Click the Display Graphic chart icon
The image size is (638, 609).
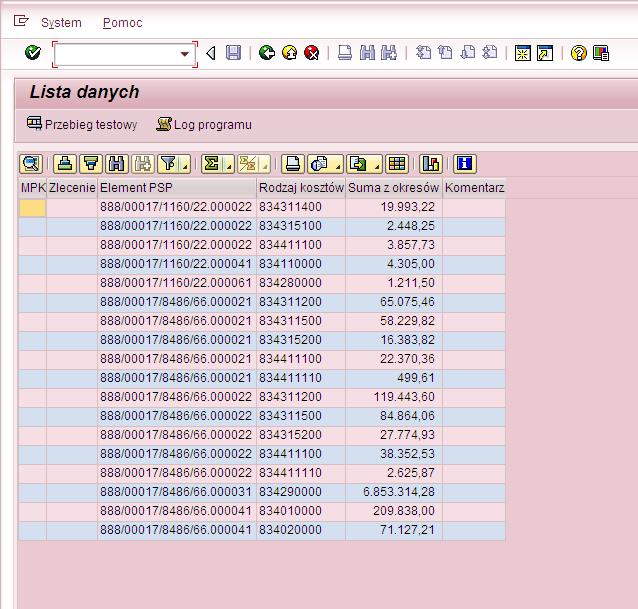[431, 164]
